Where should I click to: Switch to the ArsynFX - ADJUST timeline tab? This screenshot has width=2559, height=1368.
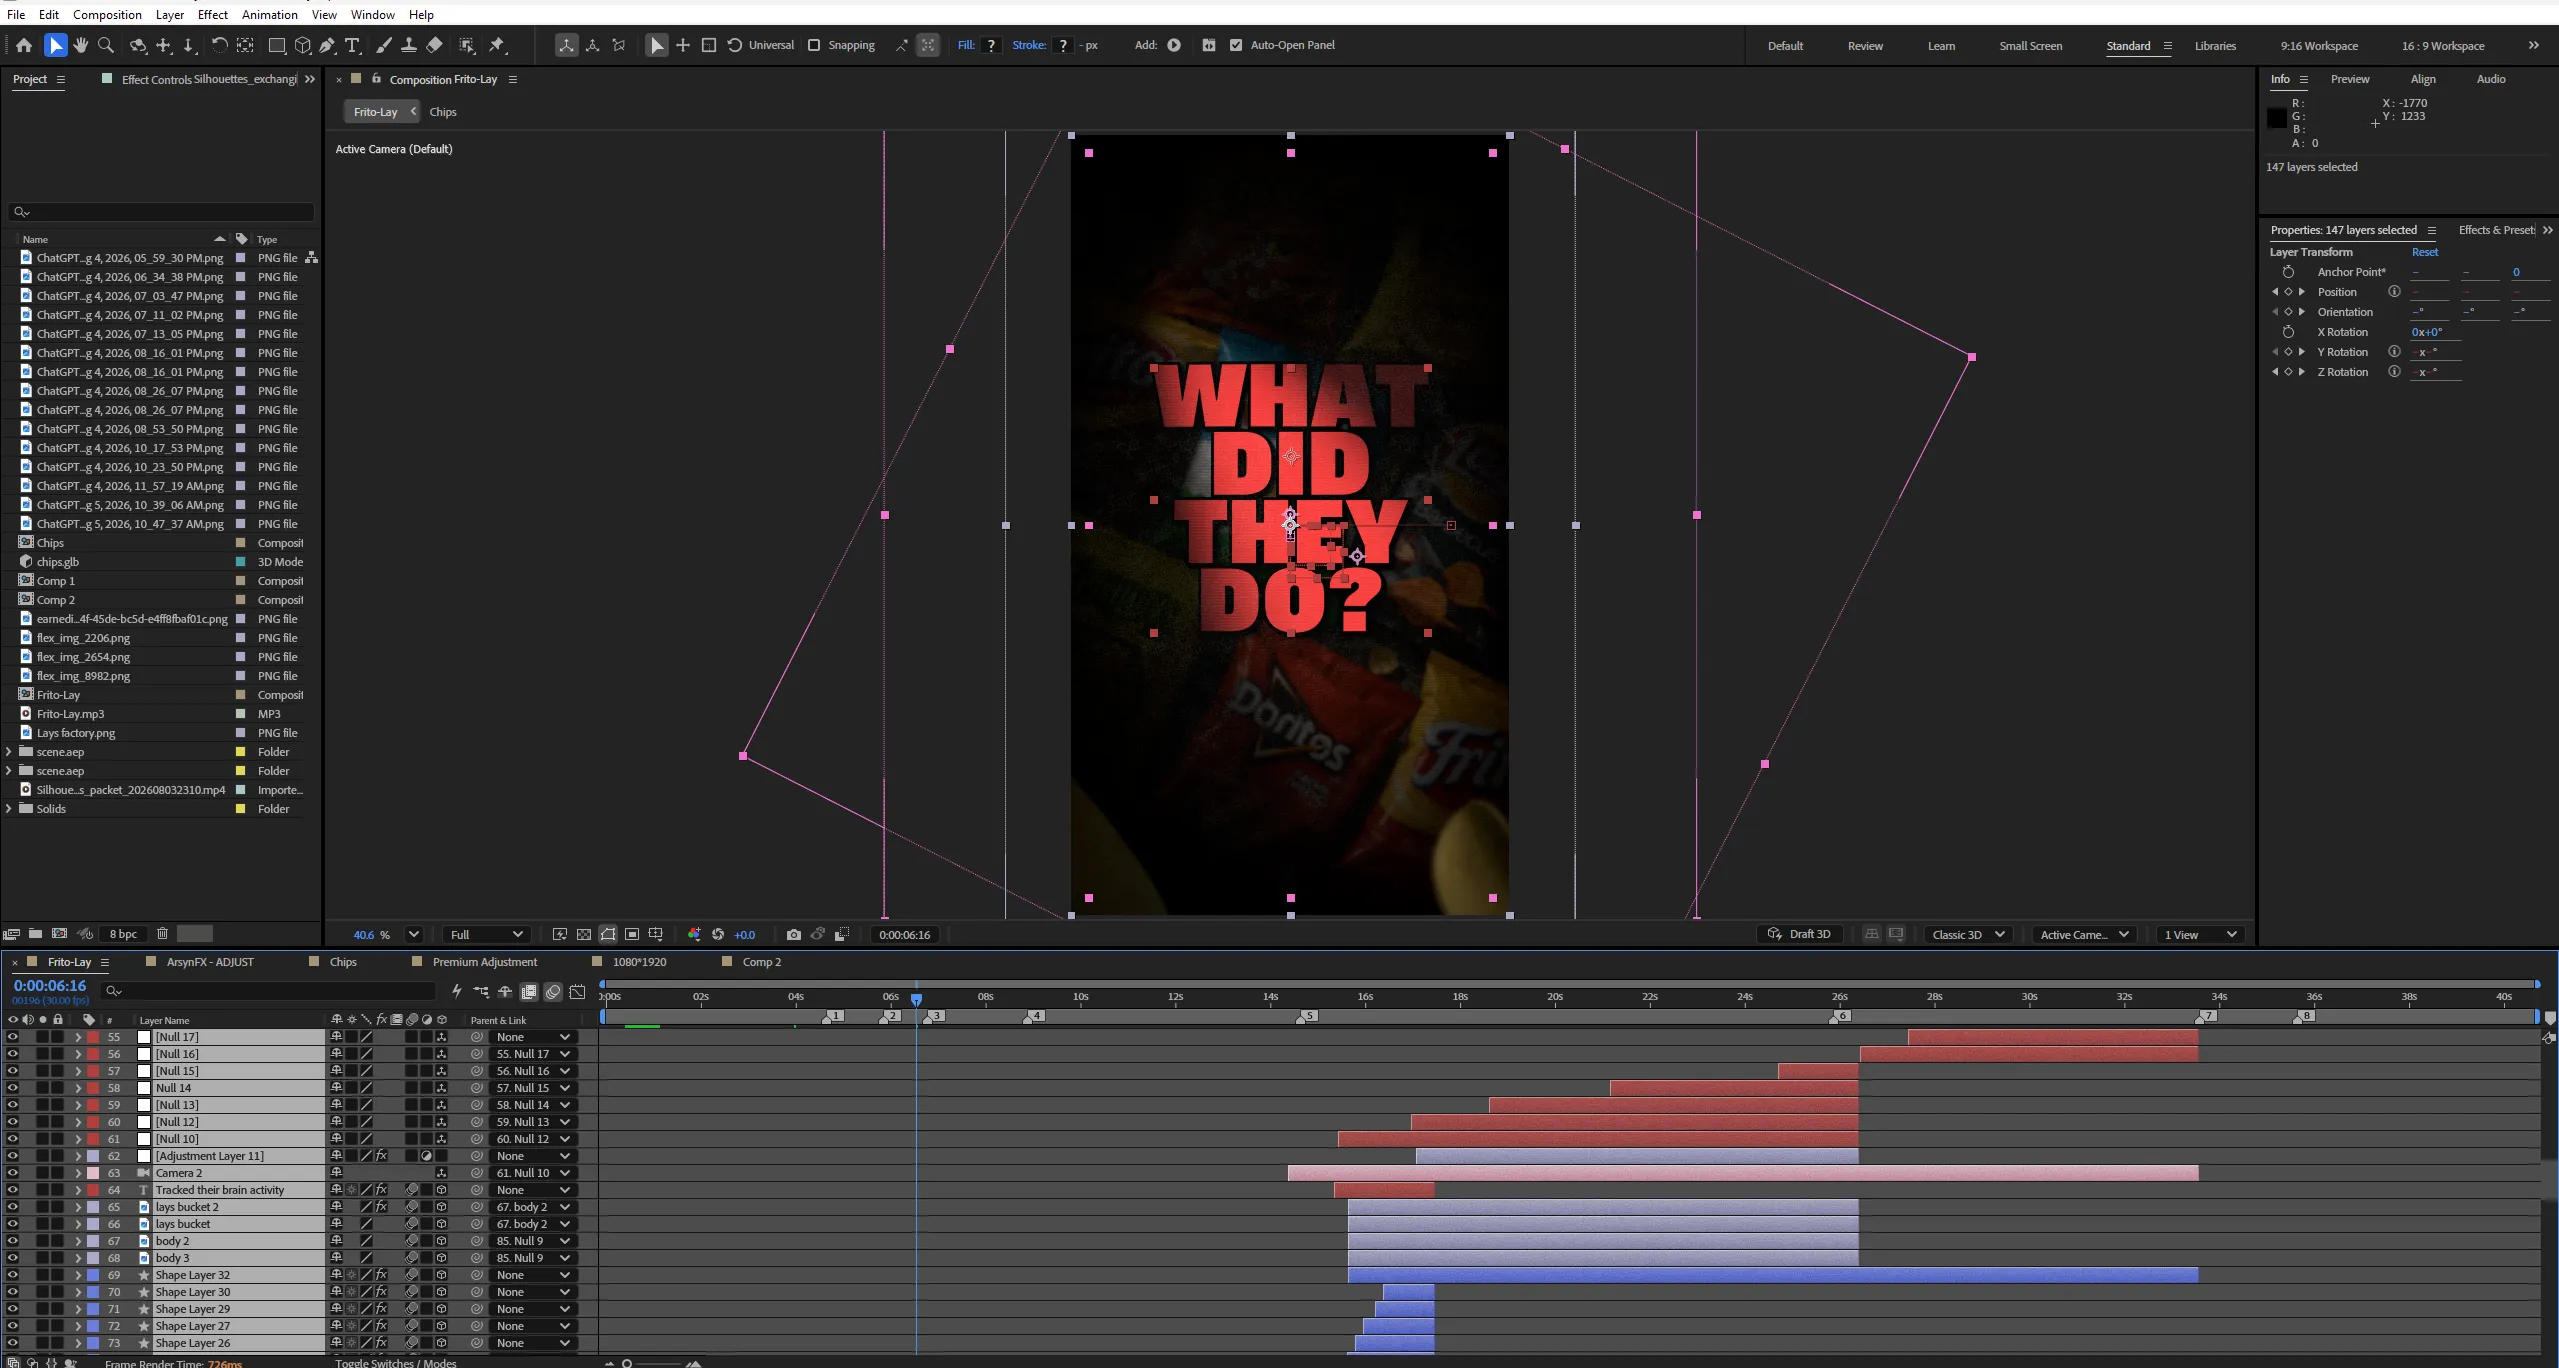[x=210, y=962]
